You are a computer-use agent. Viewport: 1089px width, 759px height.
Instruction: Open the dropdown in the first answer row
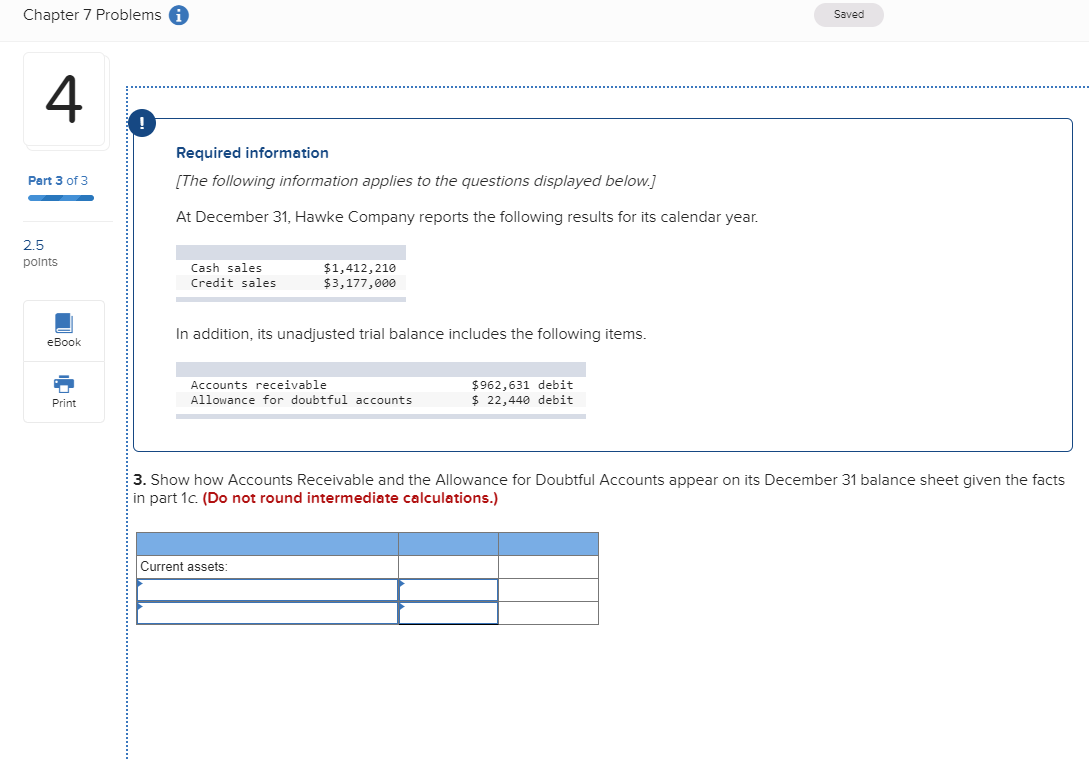265,589
